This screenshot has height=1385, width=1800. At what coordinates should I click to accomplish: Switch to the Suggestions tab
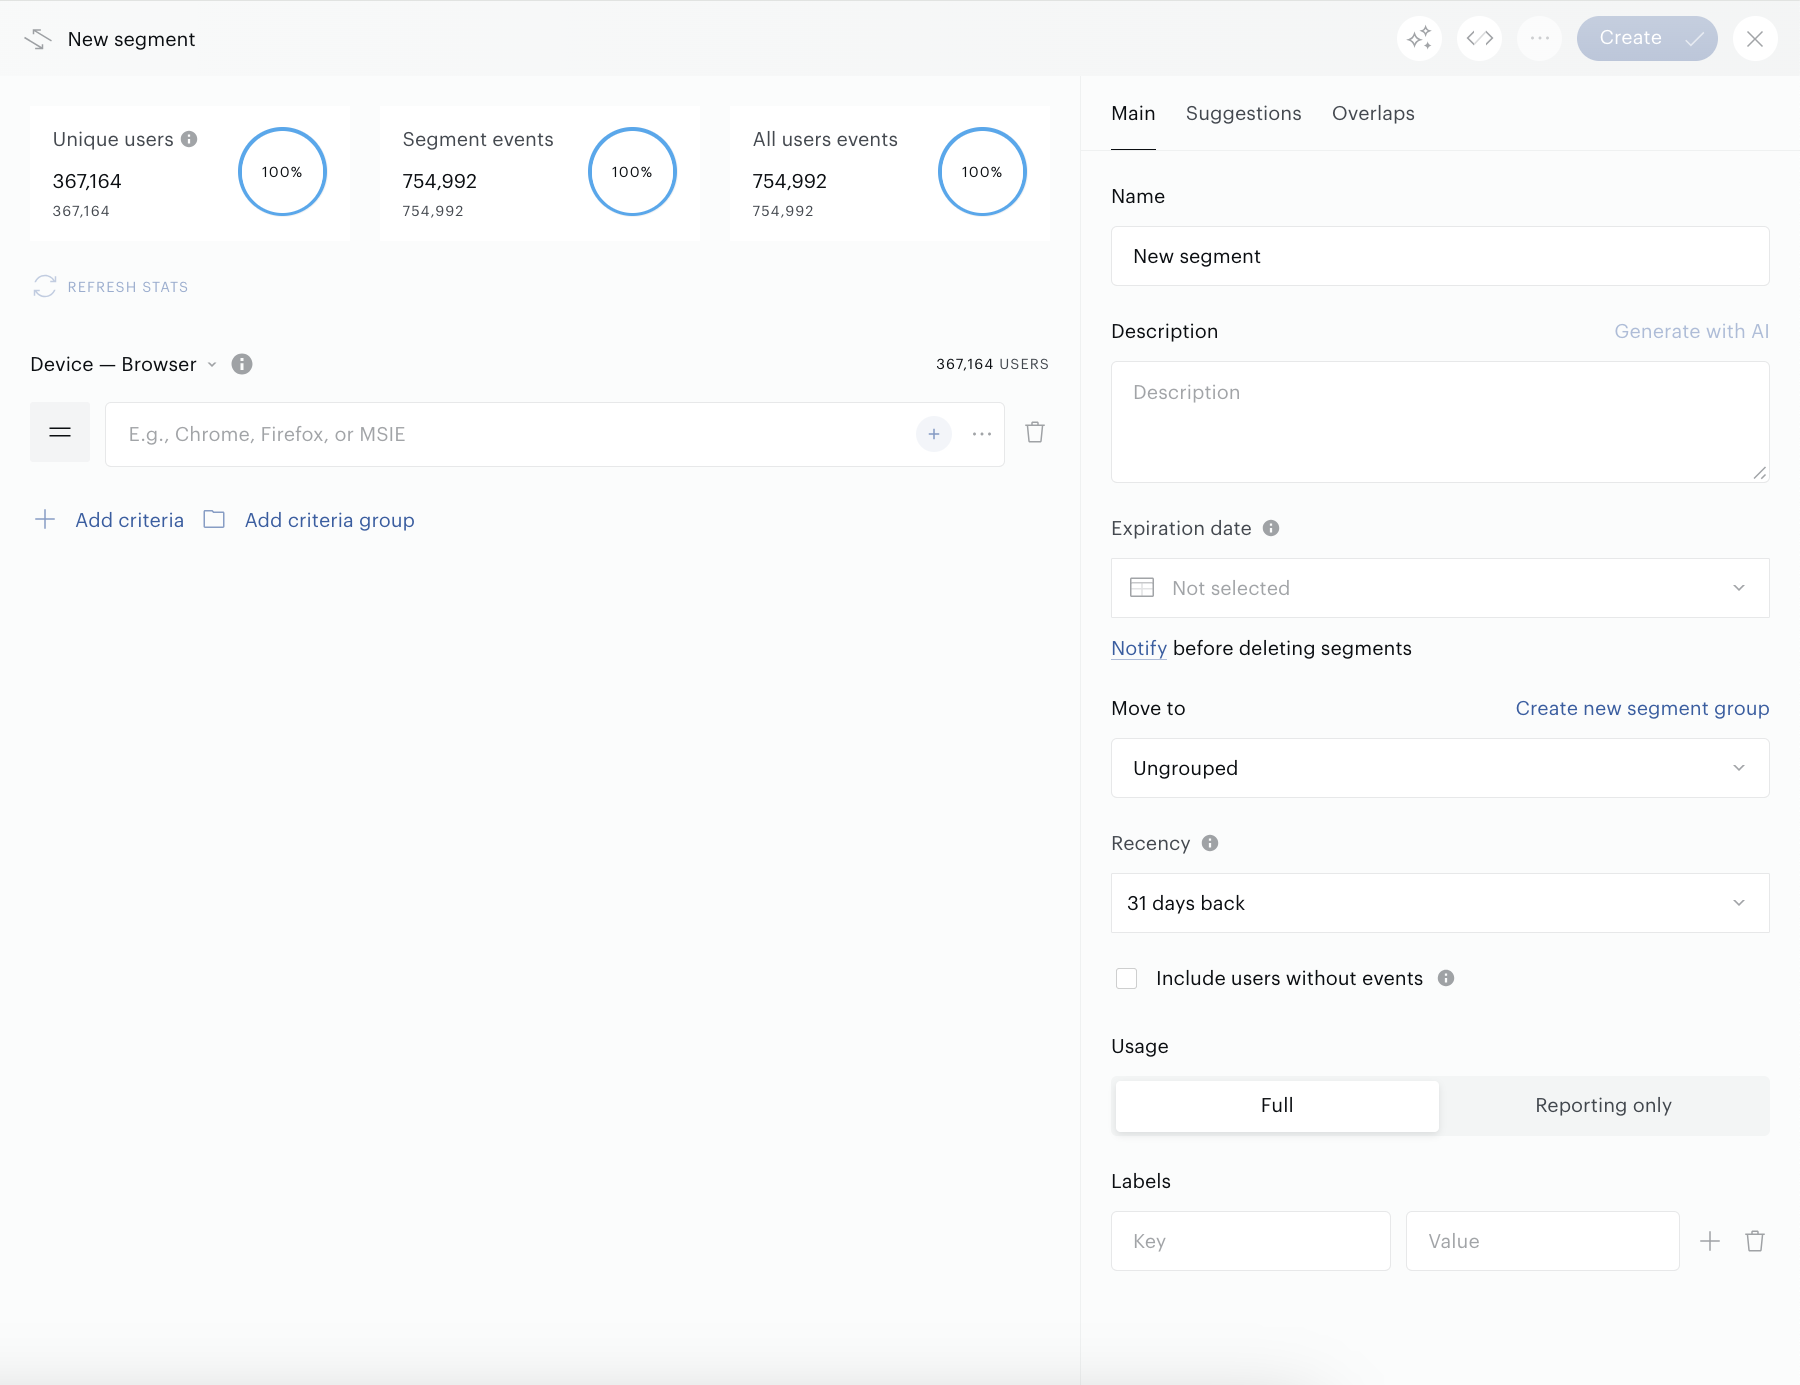(1243, 113)
